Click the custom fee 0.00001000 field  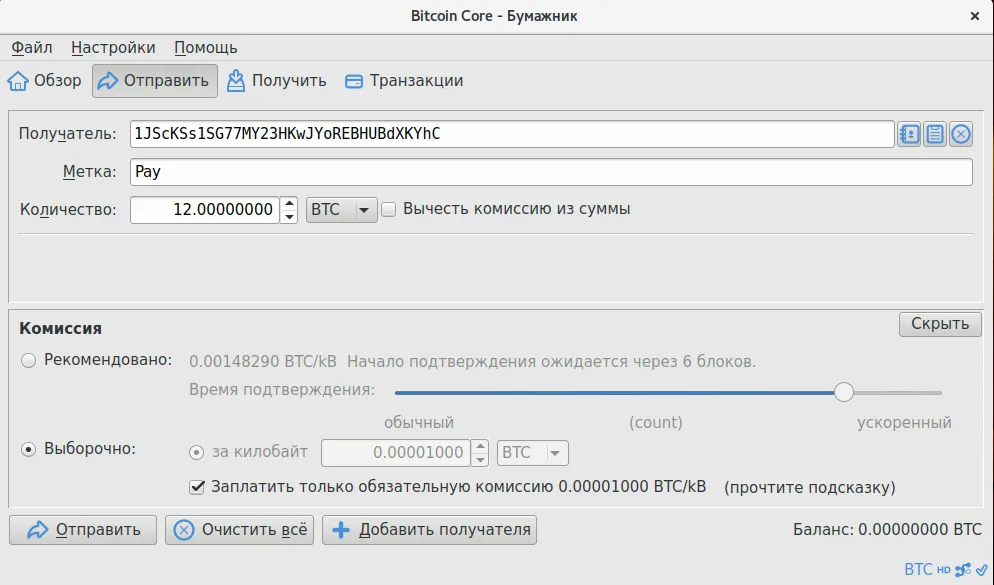pyautogui.click(x=396, y=453)
